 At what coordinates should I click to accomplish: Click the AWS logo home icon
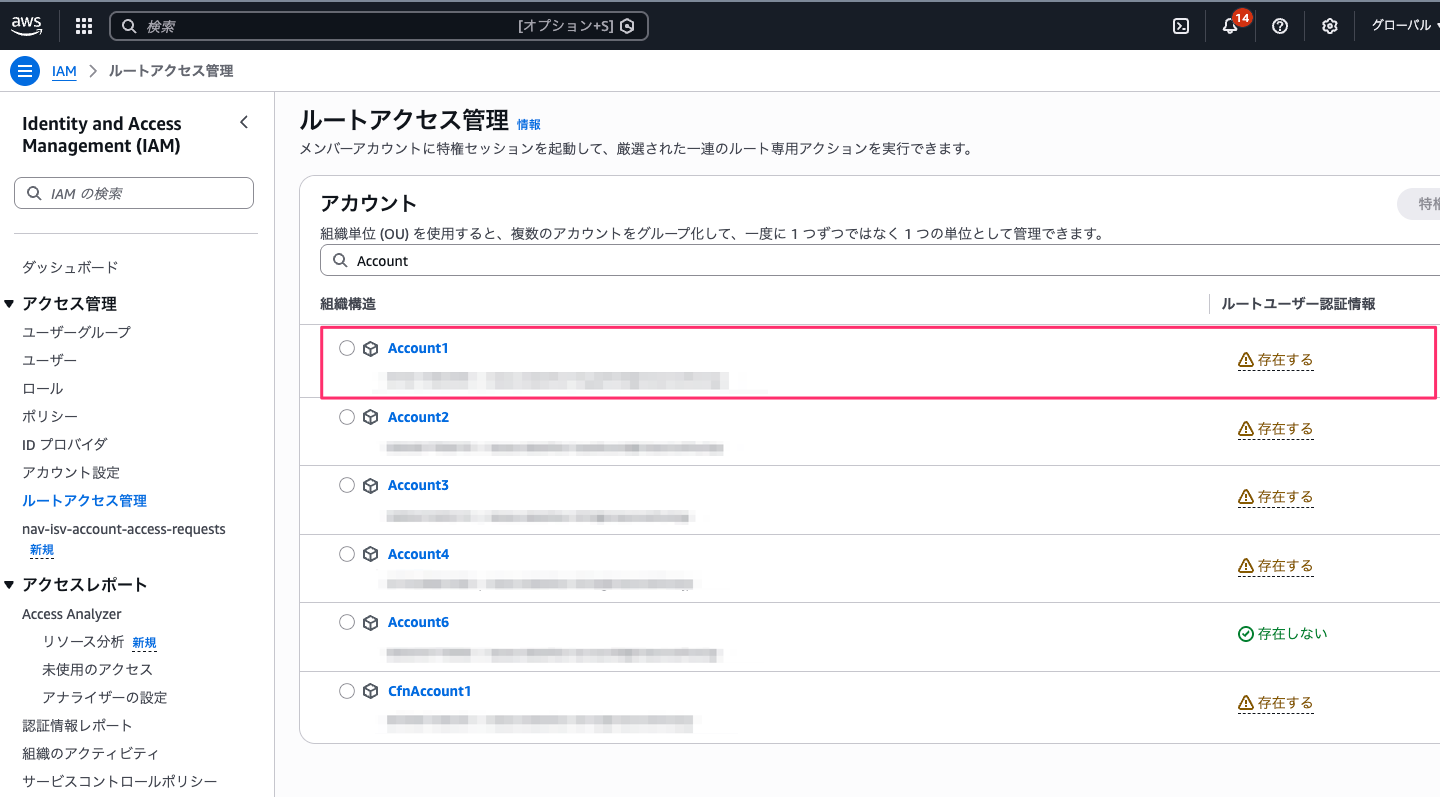click(27, 26)
